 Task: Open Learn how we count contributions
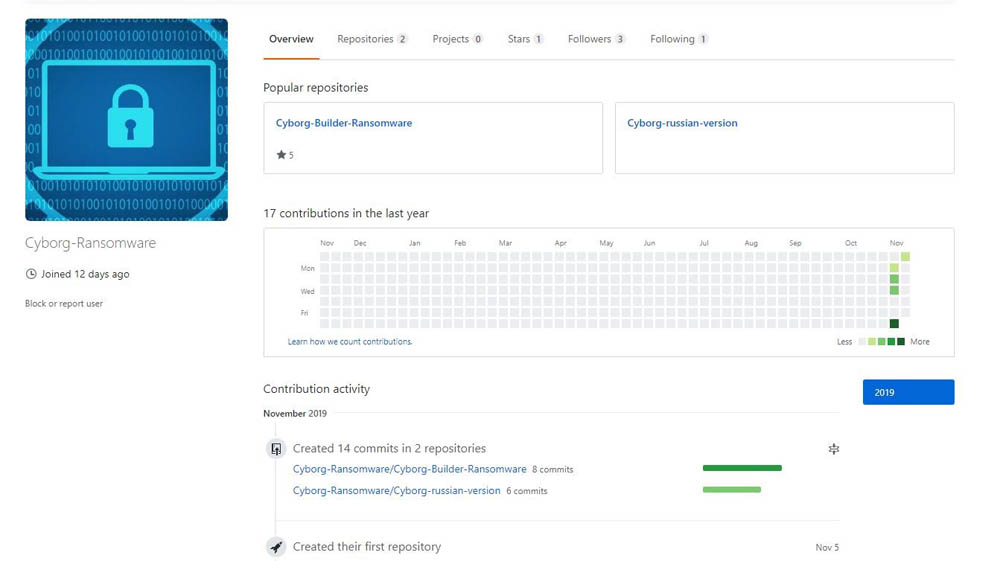click(x=349, y=342)
